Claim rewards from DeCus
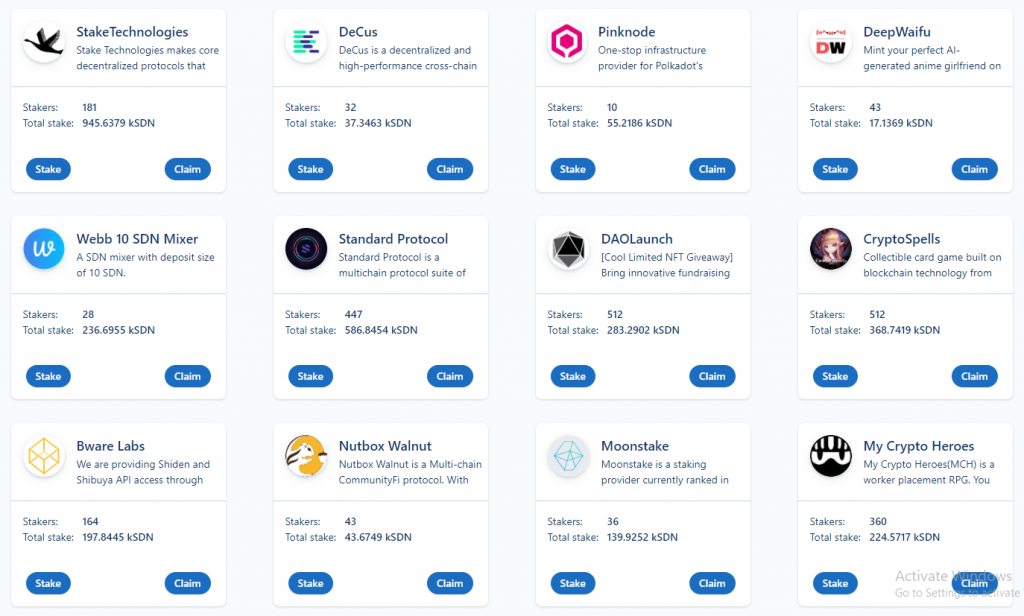The height and width of the screenshot is (616, 1024). click(450, 169)
